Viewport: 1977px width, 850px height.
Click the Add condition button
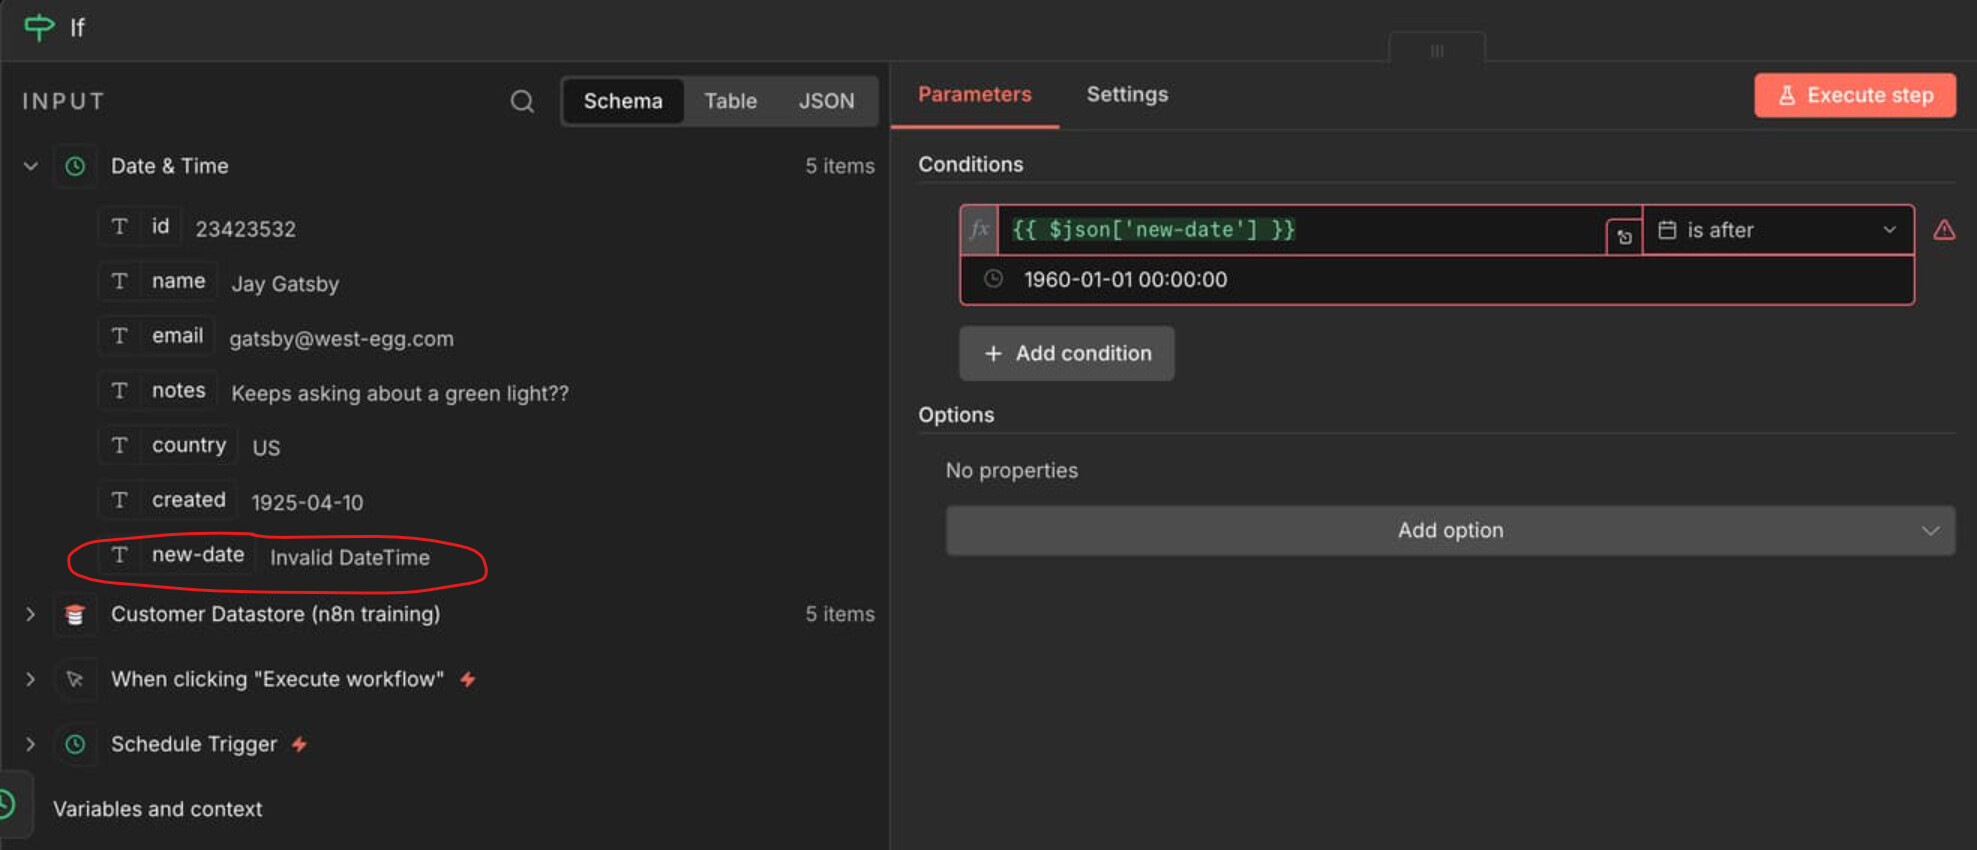pyautogui.click(x=1067, y=353)
